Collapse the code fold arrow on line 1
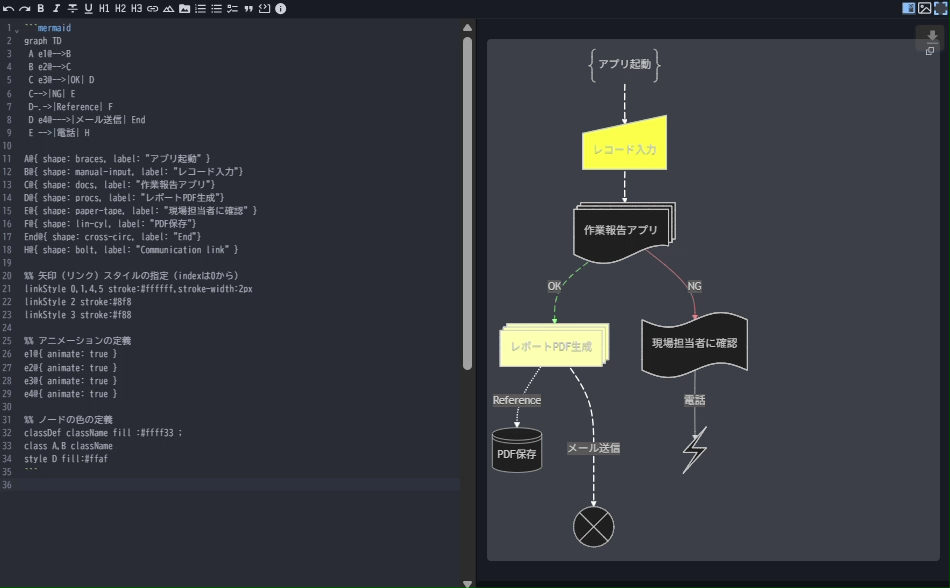This screenshot has height=588, width=950. tap(17, 29)
